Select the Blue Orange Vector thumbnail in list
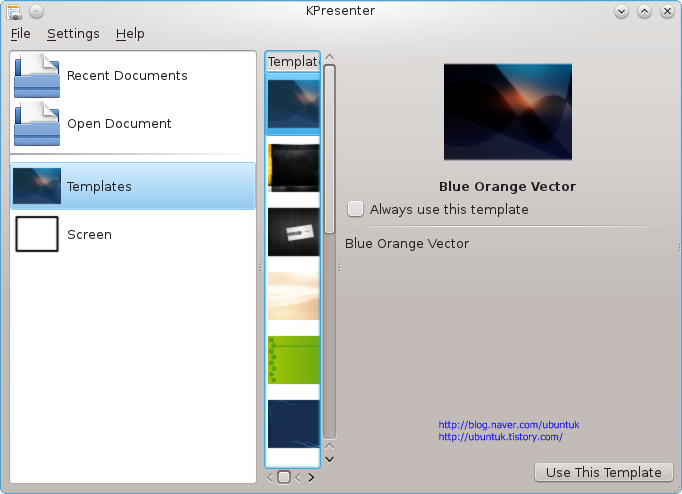The image size is (682, 494). click(294, 104)
